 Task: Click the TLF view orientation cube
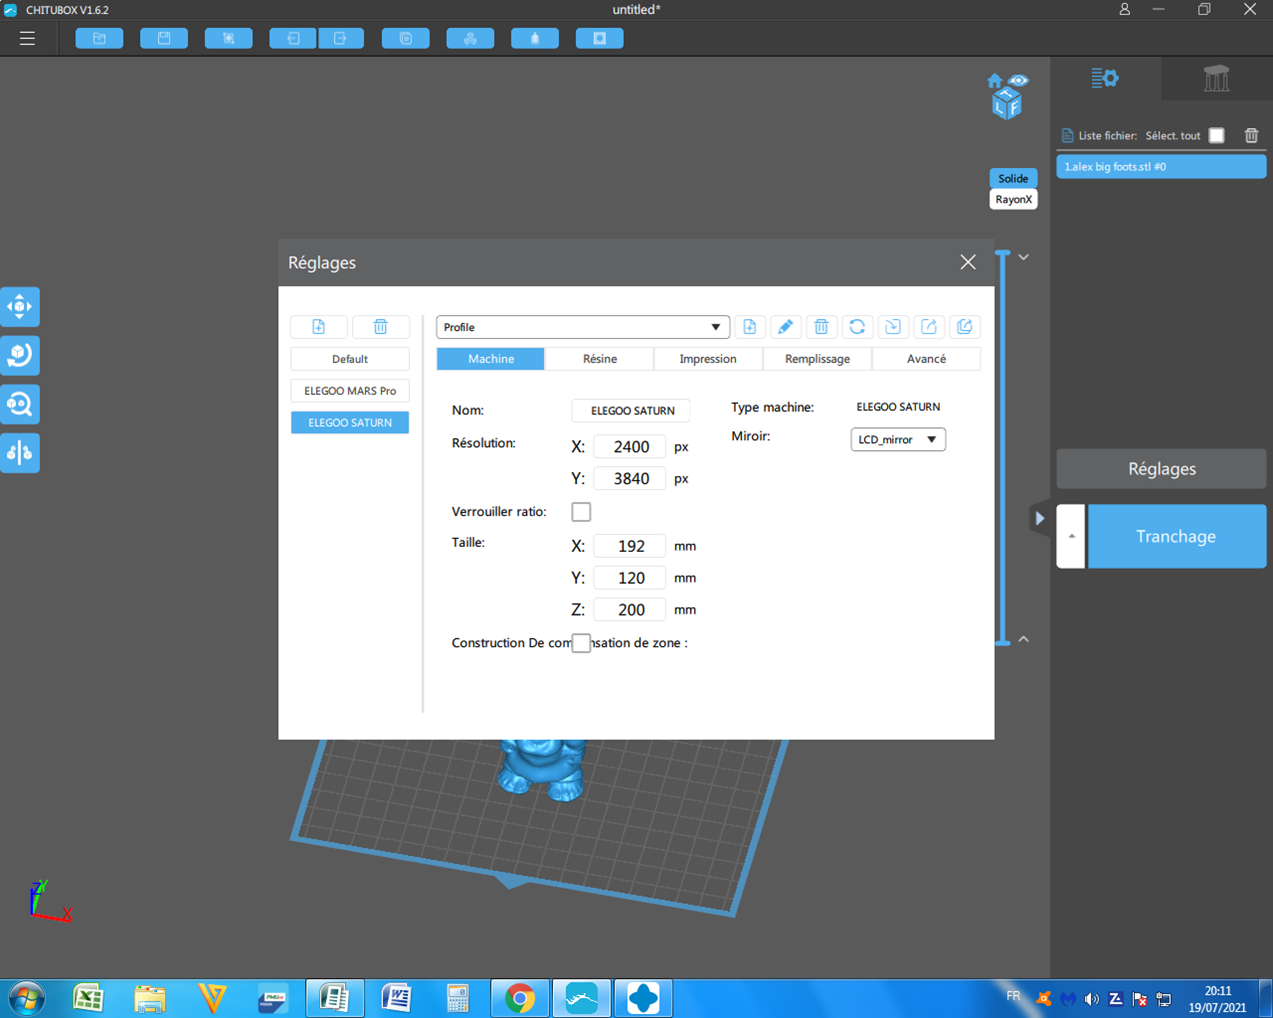point(1007,104)
